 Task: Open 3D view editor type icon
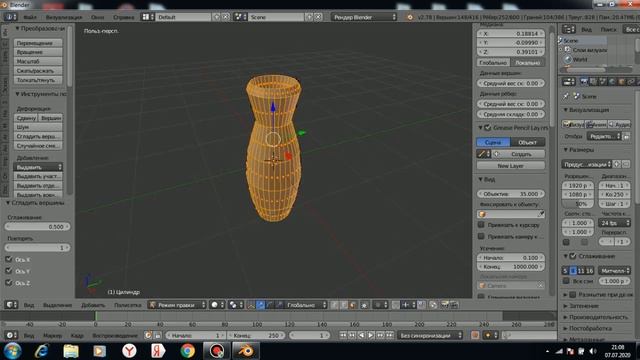click(11, 304)
